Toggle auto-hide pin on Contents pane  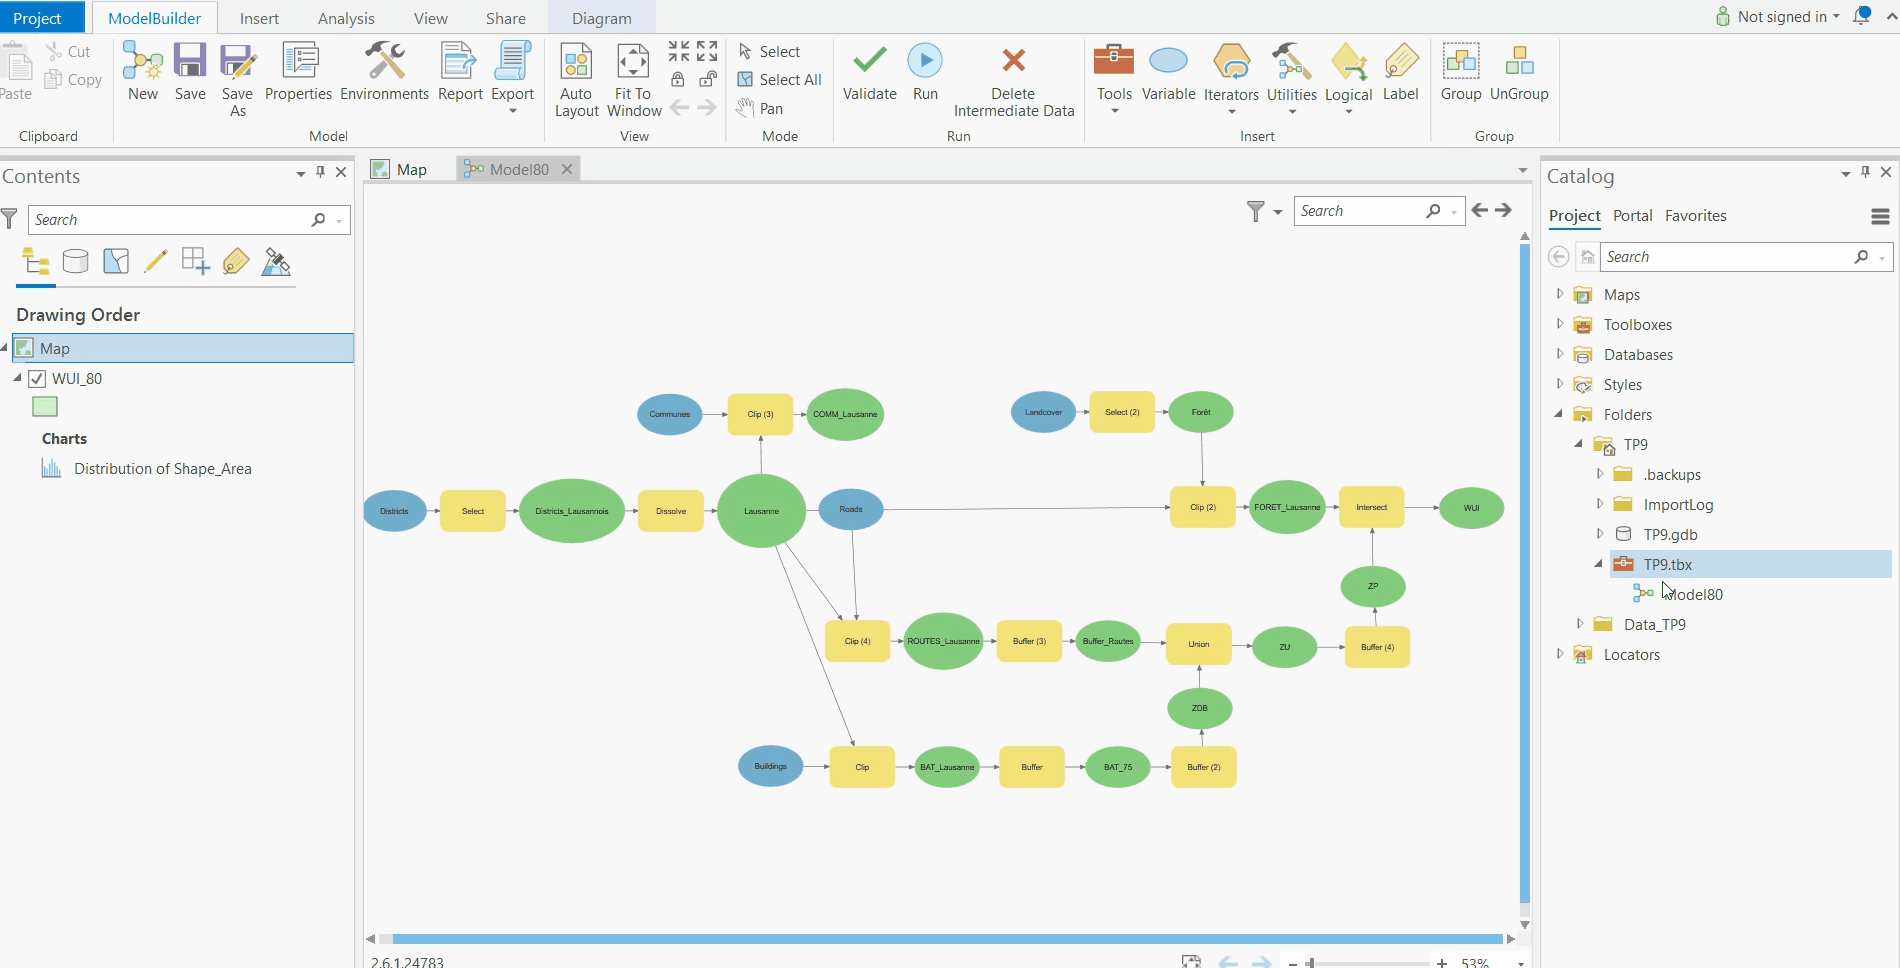point(320,172)
